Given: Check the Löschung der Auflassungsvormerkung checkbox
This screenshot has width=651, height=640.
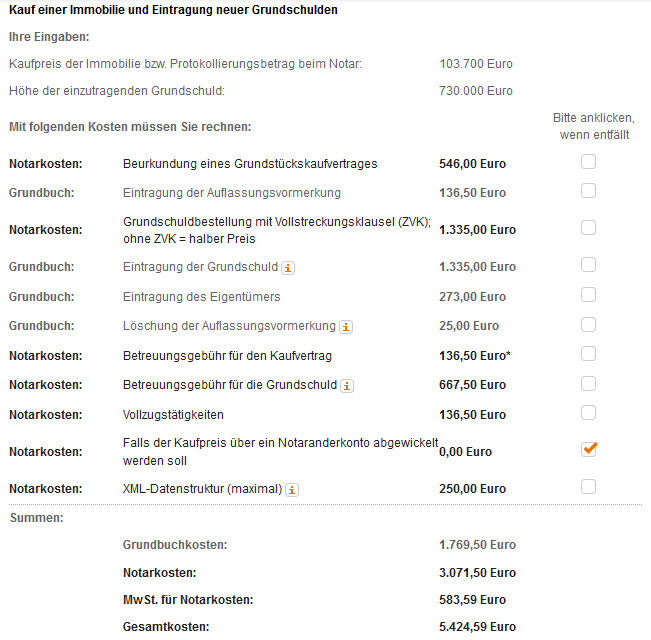Looking at the screenshot, I should click(589, 324).
